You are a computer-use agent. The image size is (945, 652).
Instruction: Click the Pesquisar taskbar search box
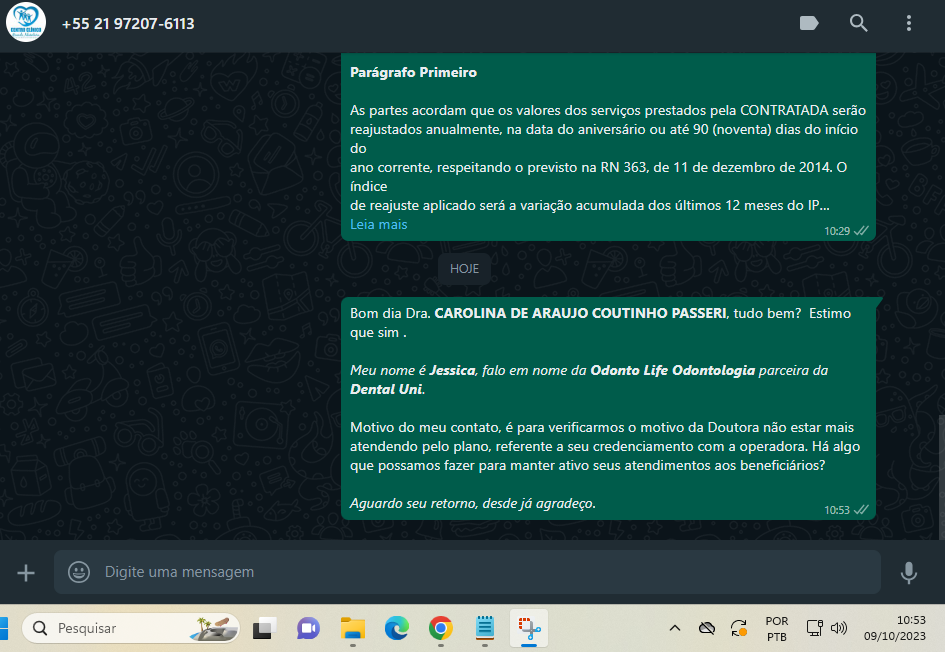click(131, 628)
